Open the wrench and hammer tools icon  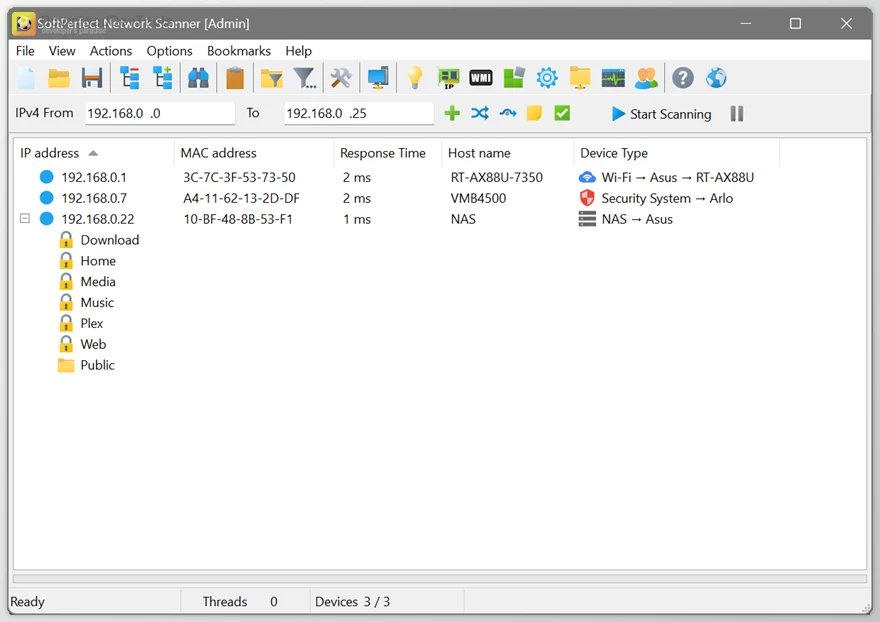click(x=341, y=78)
